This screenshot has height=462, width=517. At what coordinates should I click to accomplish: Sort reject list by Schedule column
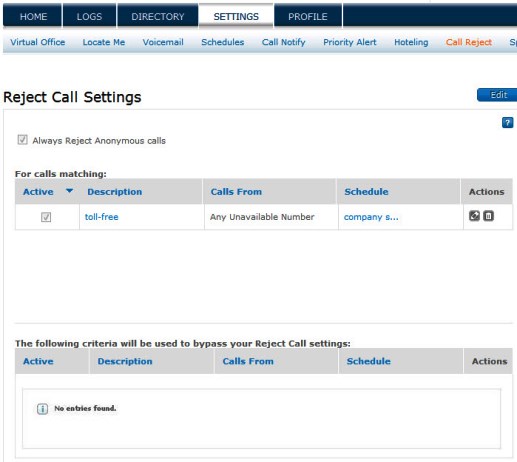(366, 192)
